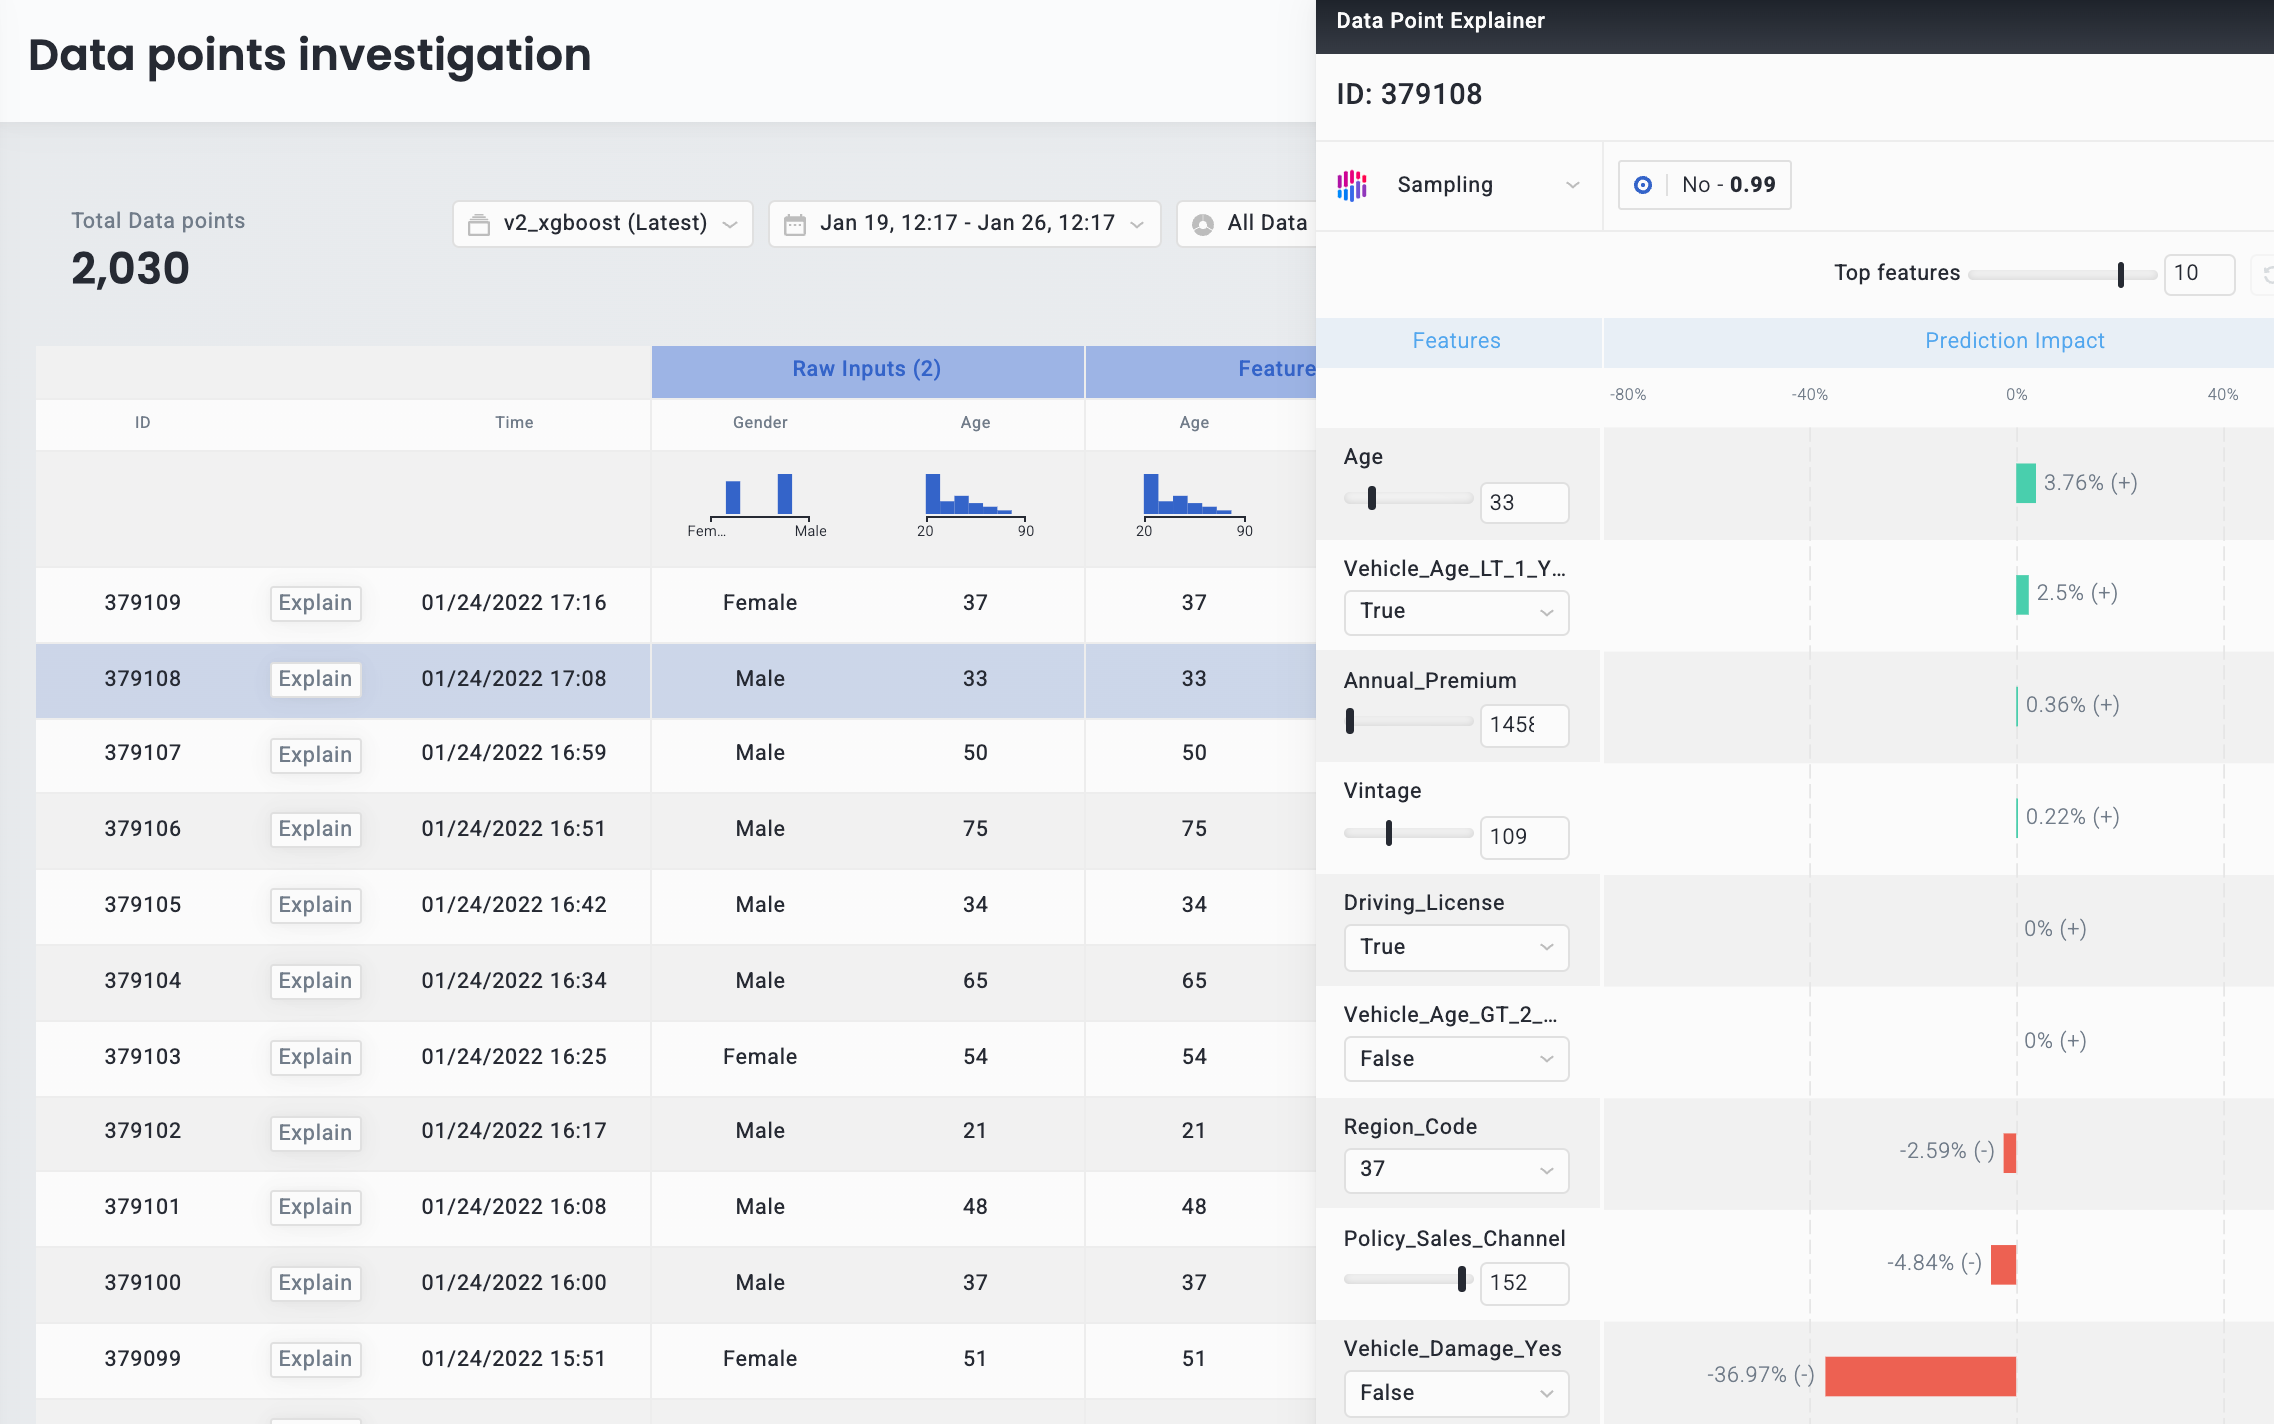Open the Region_Code 37 dropdown
Screen dimensions: 2274x1424
pos(1456,1169)
